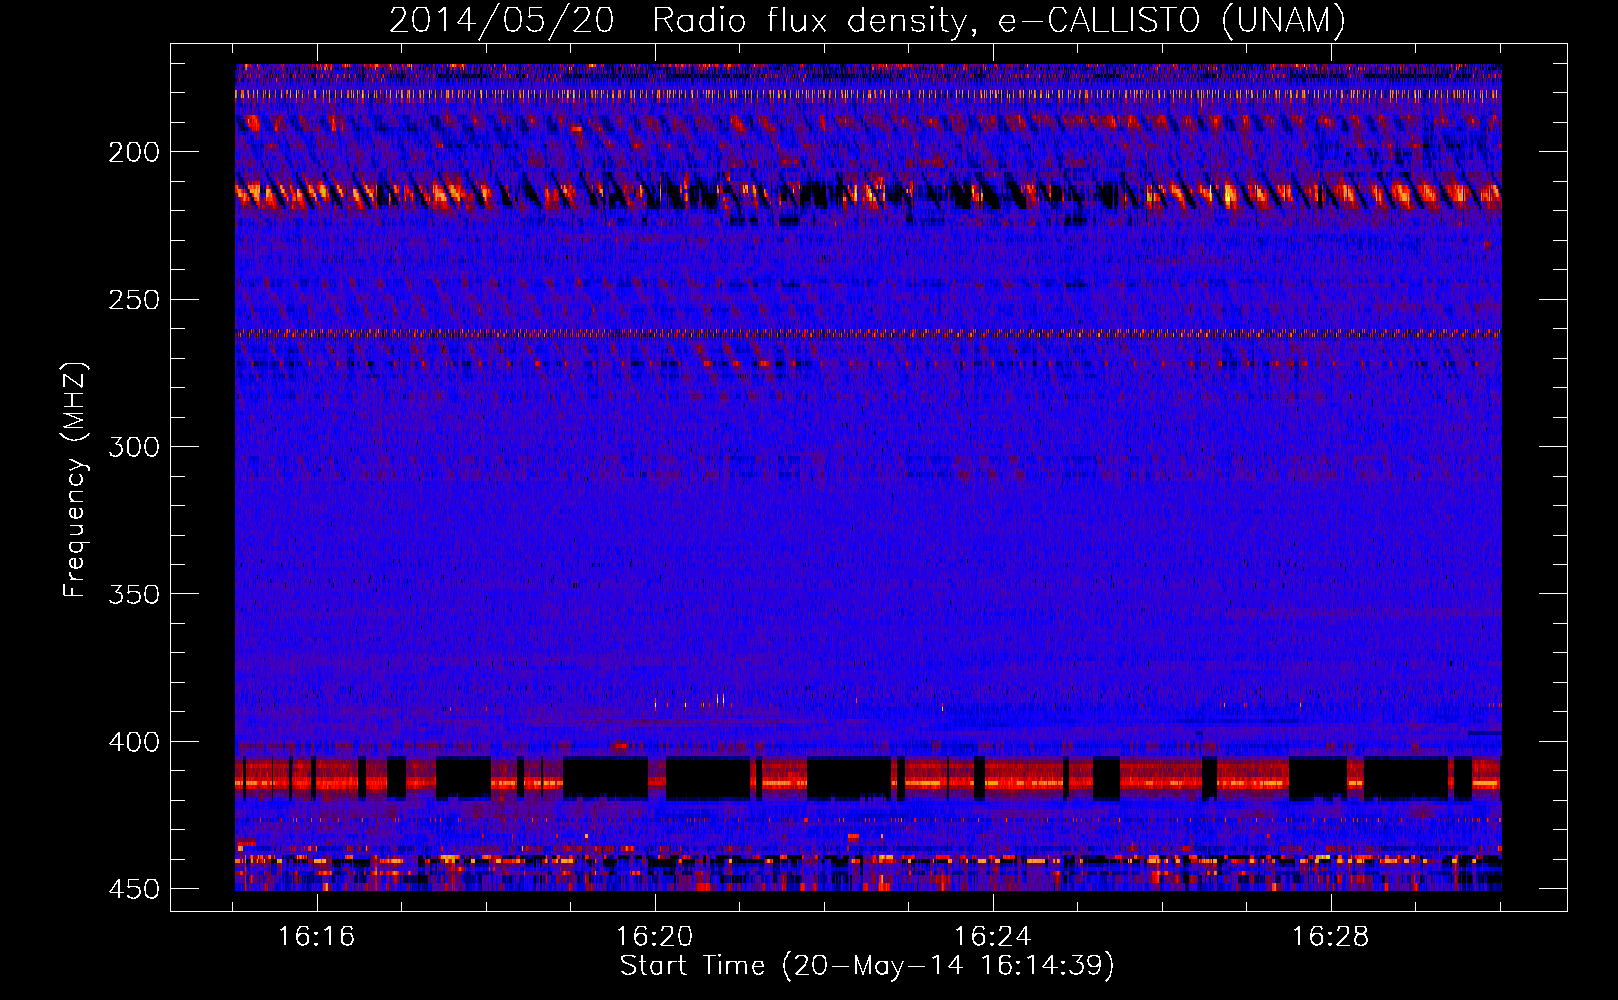The width and height of the screenshot is (1618, 1000).
Task: Click the 350 frequency tick label
Action: click(134, 594)
